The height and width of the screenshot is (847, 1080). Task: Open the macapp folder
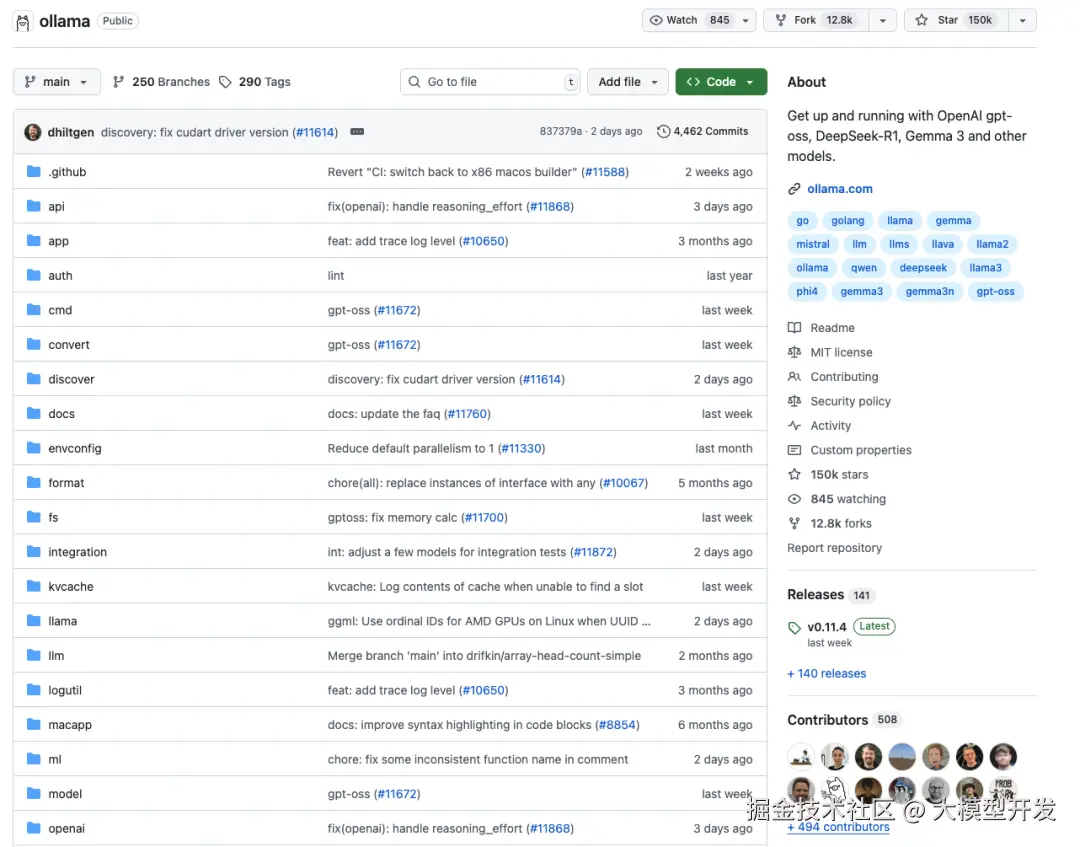(70, 724)
